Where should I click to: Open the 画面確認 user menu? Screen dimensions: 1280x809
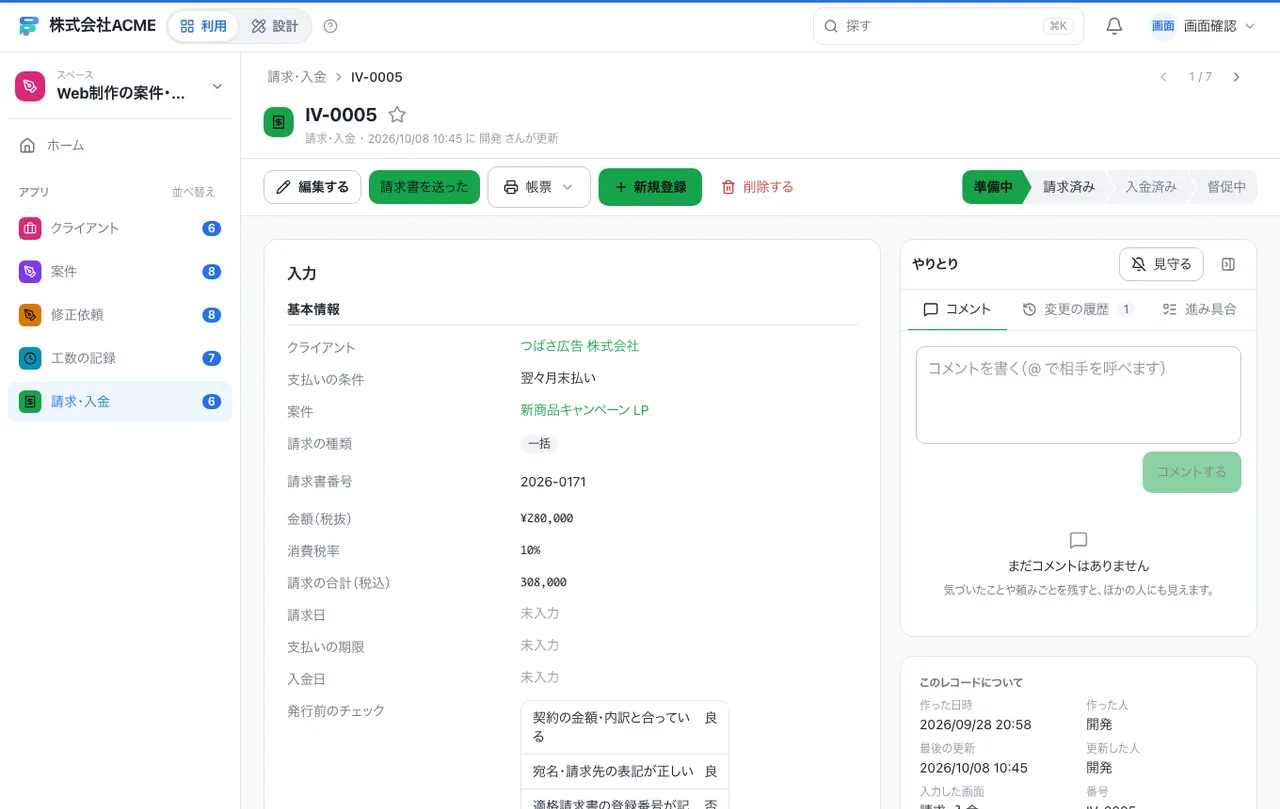[x=1202, y=26]
